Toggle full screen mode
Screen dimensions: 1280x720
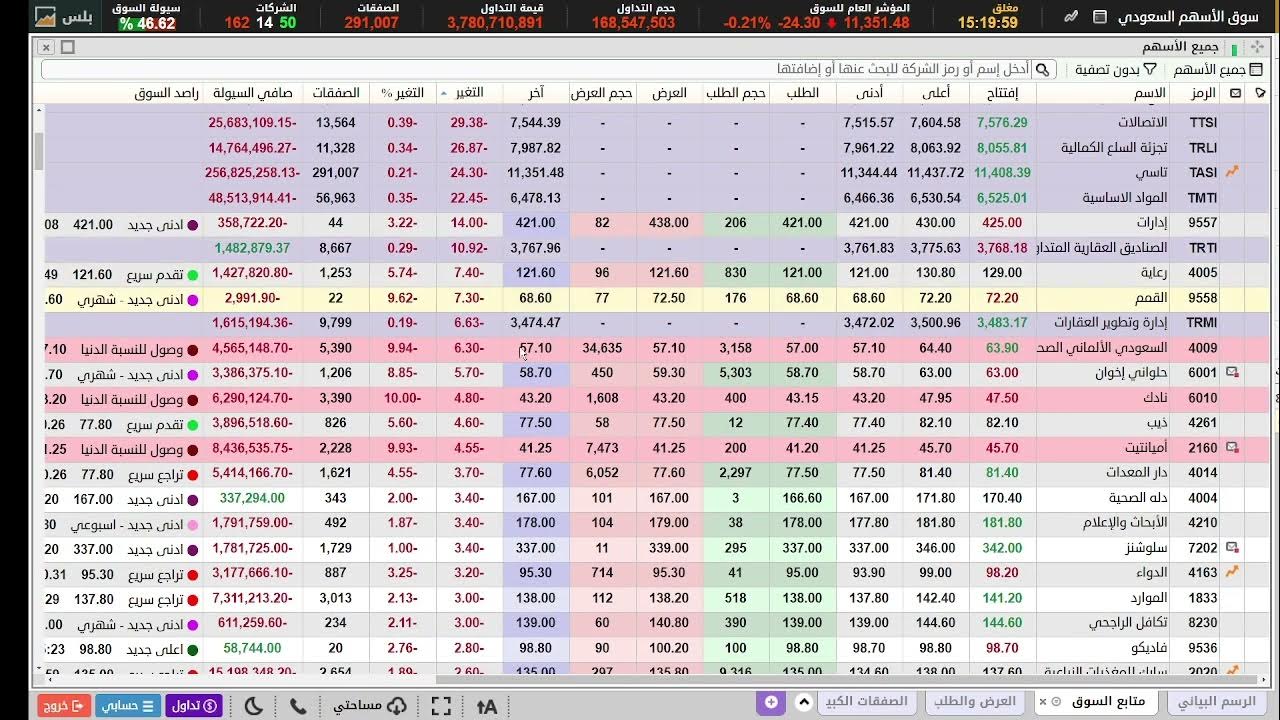441,706
